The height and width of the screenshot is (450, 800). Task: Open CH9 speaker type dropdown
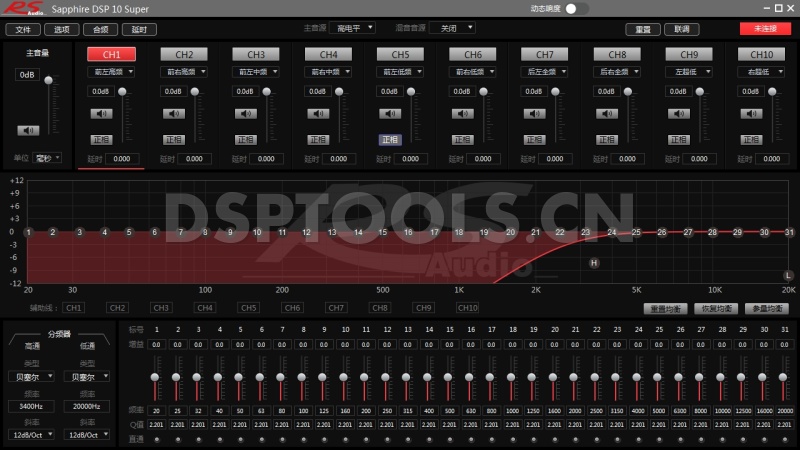688,72
